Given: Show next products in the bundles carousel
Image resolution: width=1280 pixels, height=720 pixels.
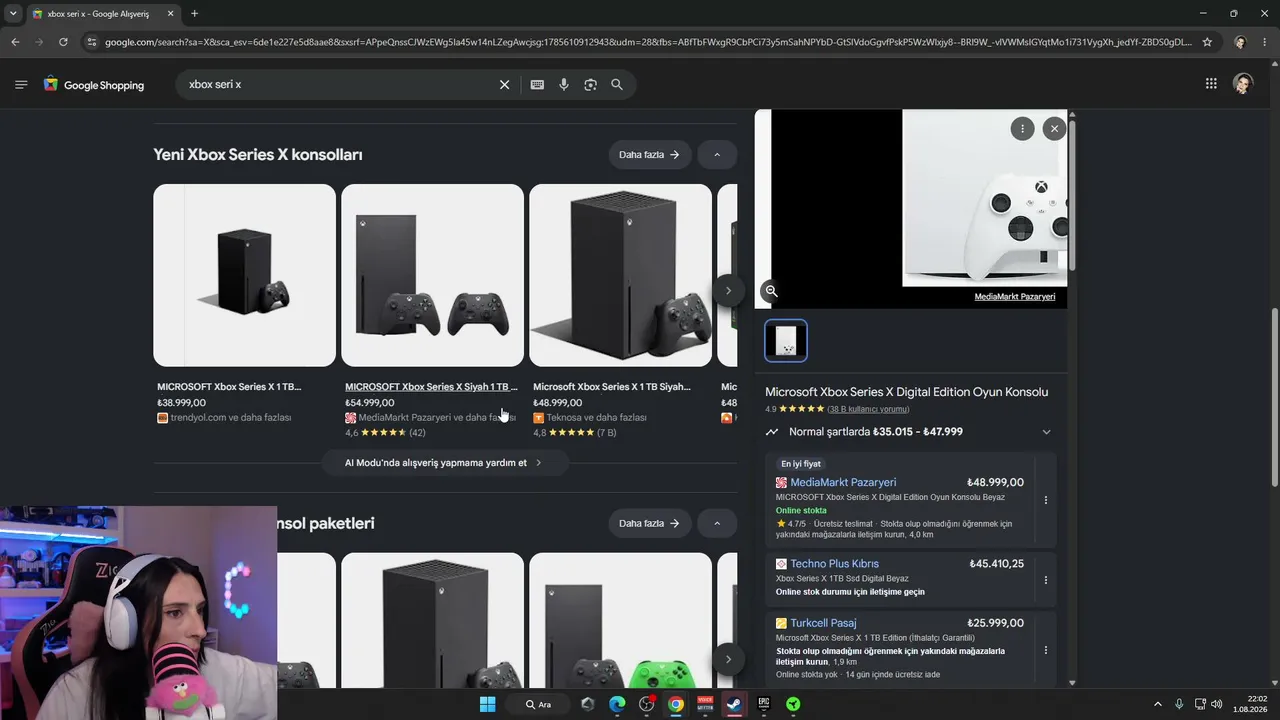Looking at the screenshot, I should (x=728, y=659).
